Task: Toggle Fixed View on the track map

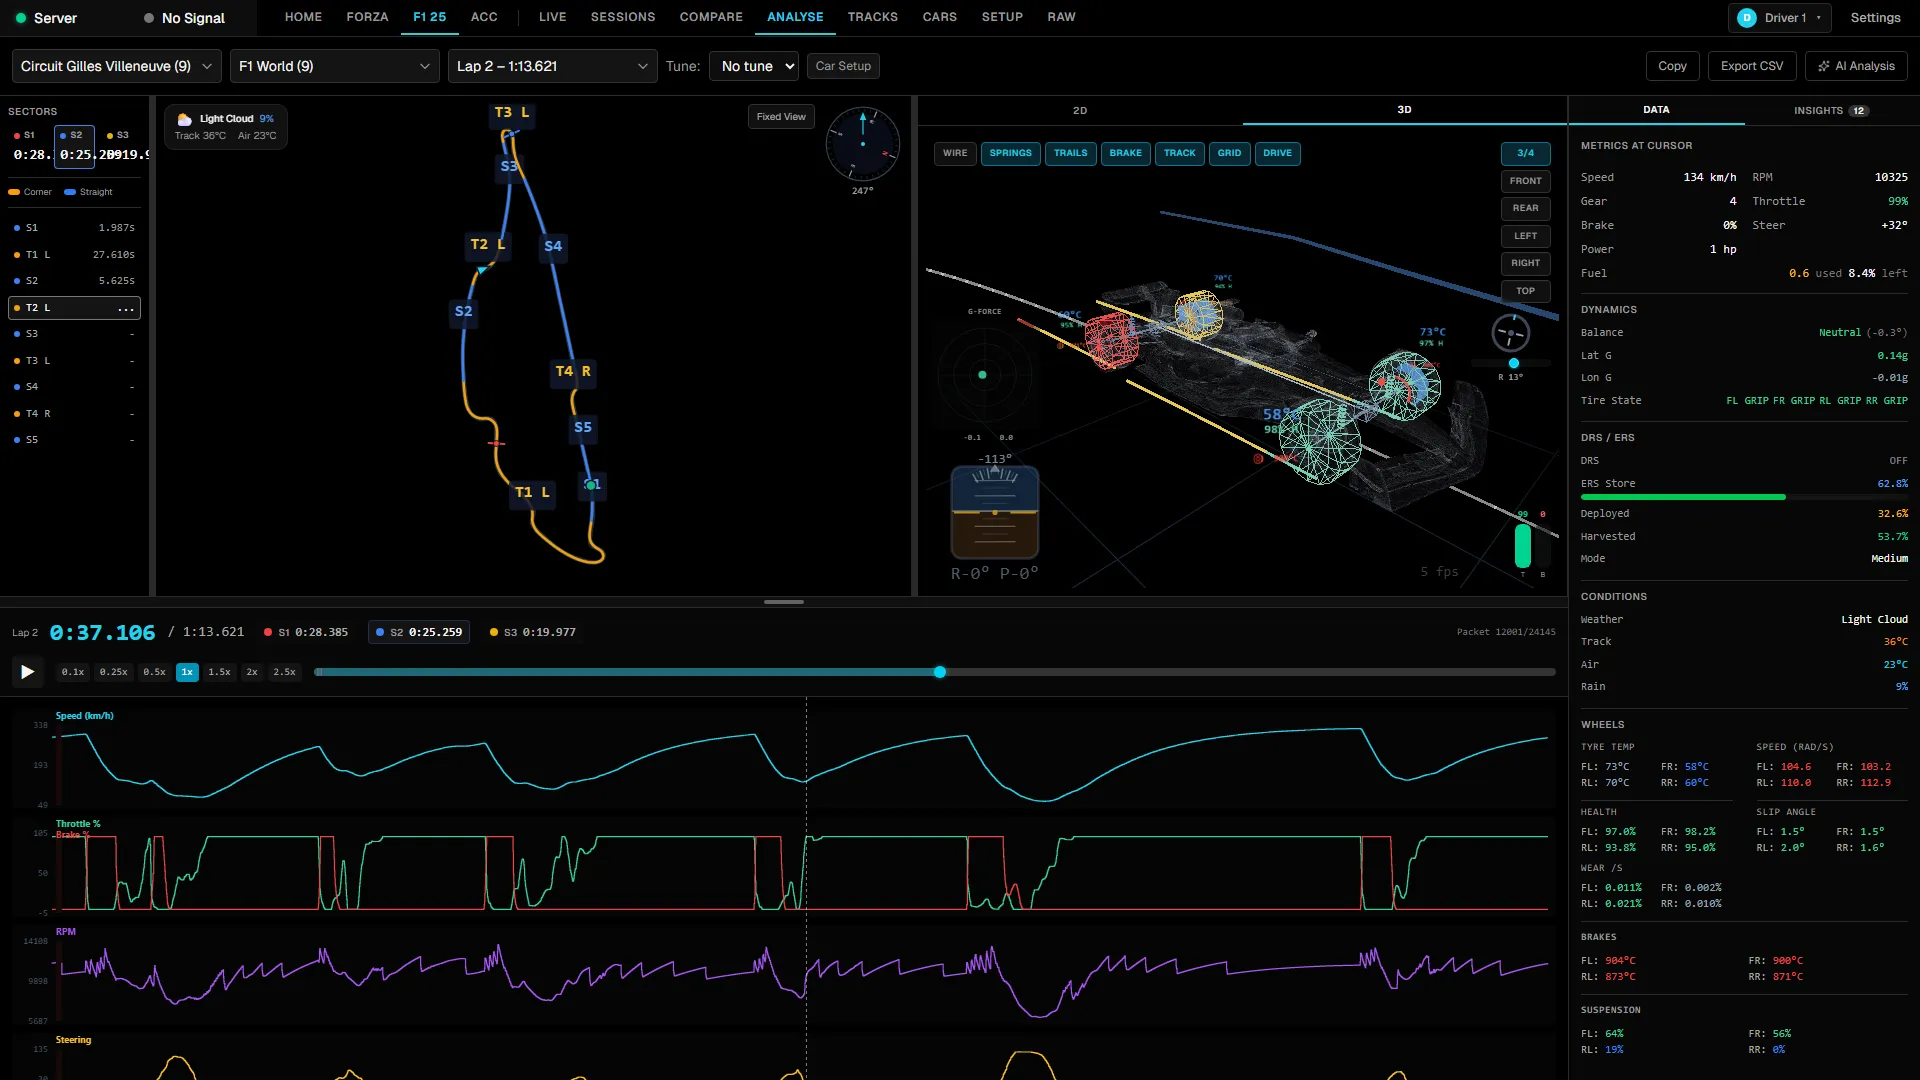Action: pos(781,117)
